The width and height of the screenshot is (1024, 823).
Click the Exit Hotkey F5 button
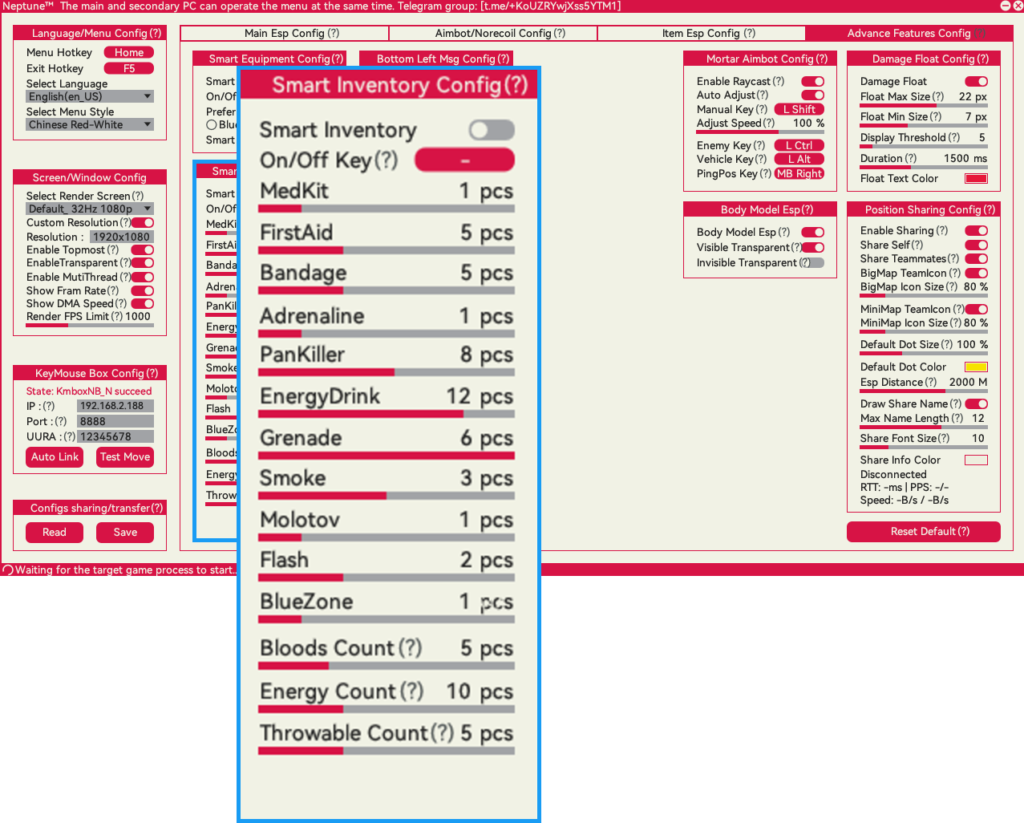click(x=129, y=69)
